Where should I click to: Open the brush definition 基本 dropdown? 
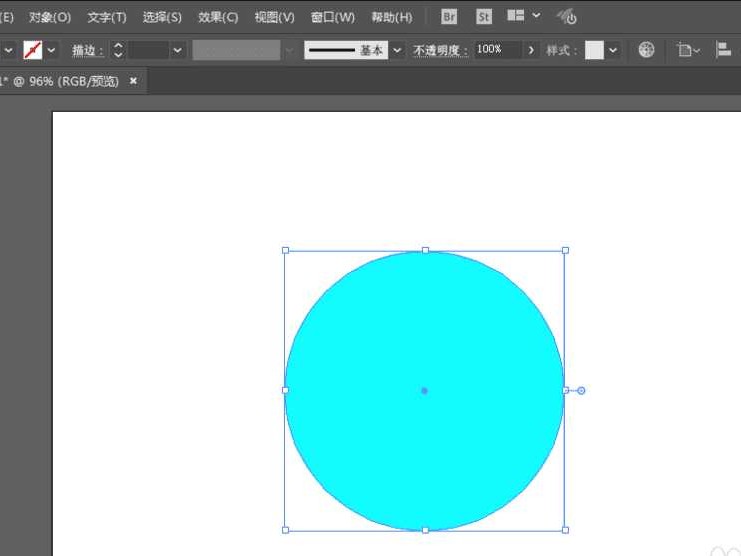point(397,50)
